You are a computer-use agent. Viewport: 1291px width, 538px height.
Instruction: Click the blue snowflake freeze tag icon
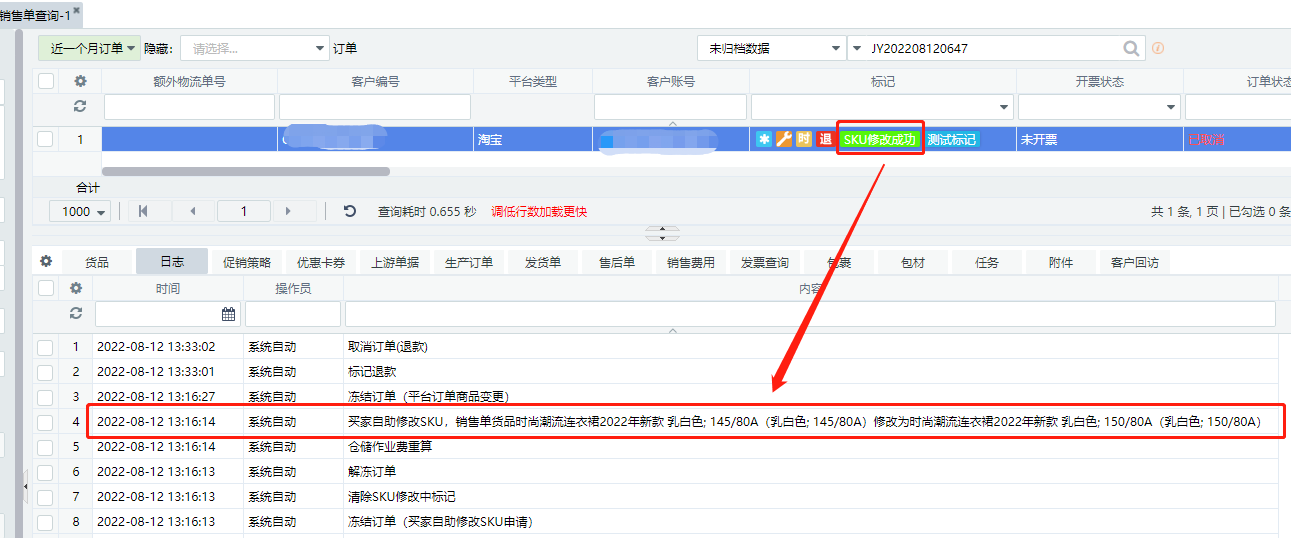pyautogui.click(x=764, y=140)
